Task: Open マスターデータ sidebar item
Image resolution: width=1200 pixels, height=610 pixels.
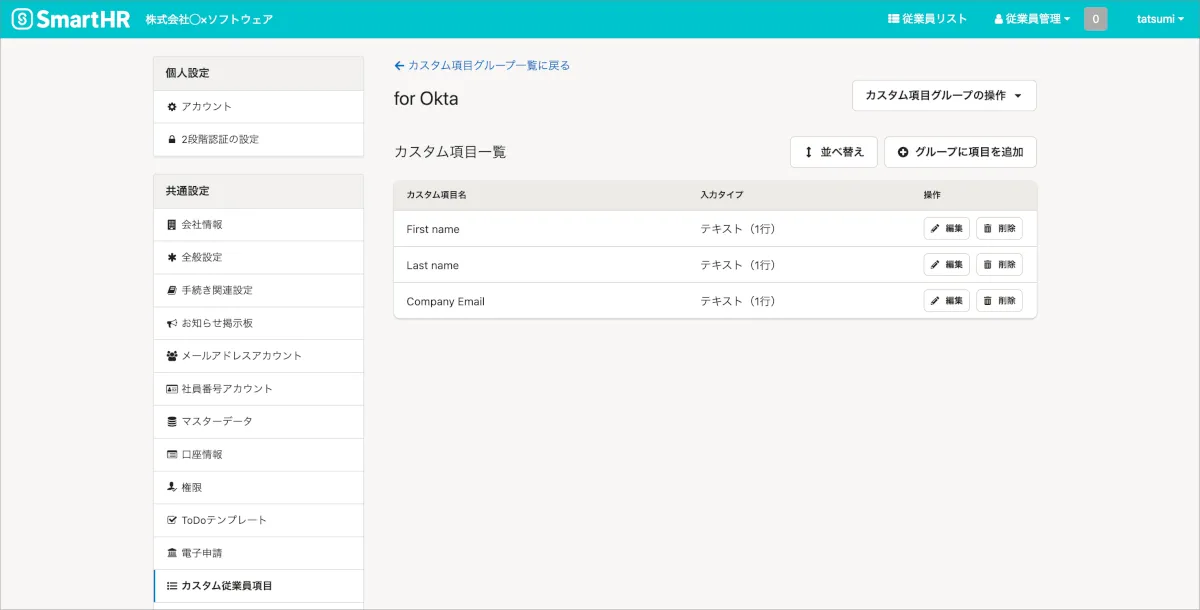Action: pos(216,422)
